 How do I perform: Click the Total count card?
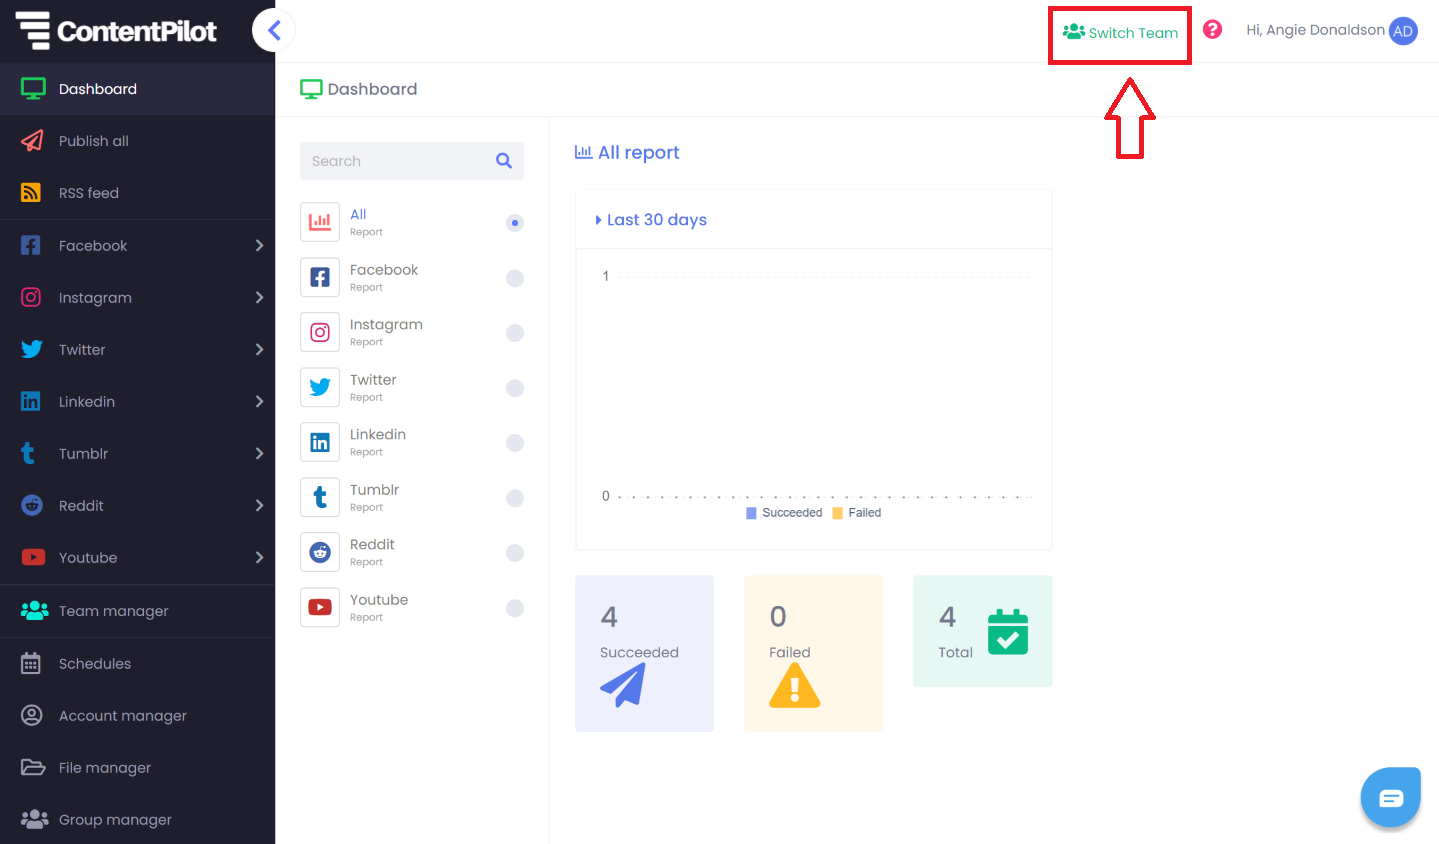pyautogui.click(x=983, y=631)
